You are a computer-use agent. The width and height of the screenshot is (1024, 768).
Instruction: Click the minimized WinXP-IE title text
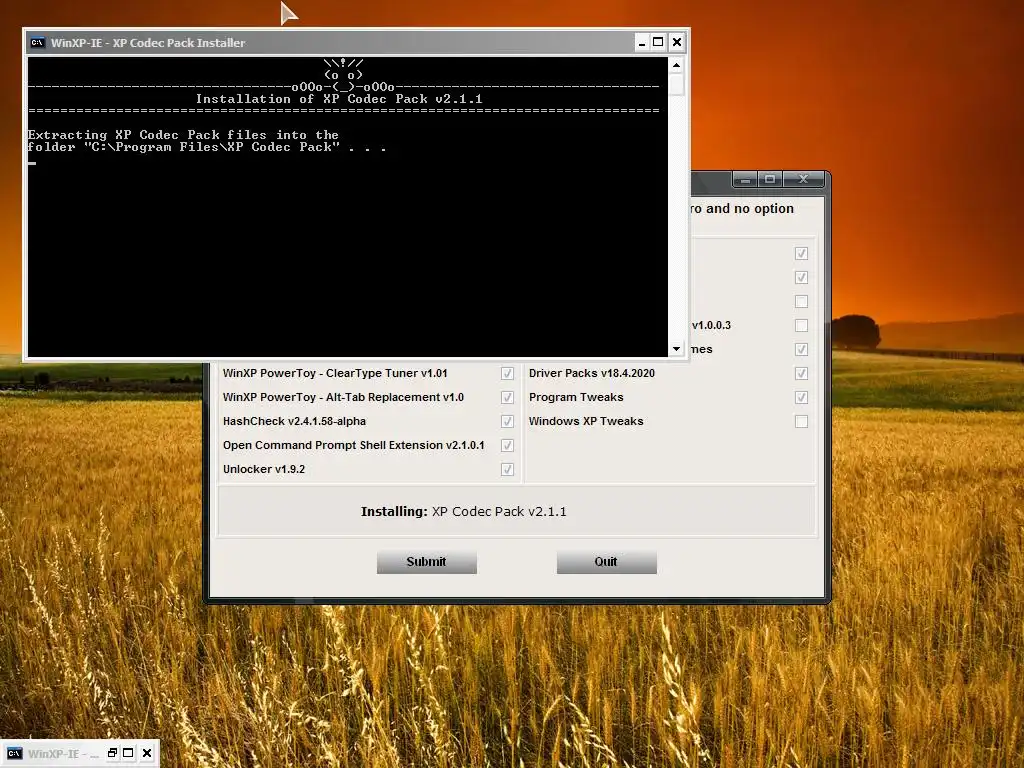point(63,754)
